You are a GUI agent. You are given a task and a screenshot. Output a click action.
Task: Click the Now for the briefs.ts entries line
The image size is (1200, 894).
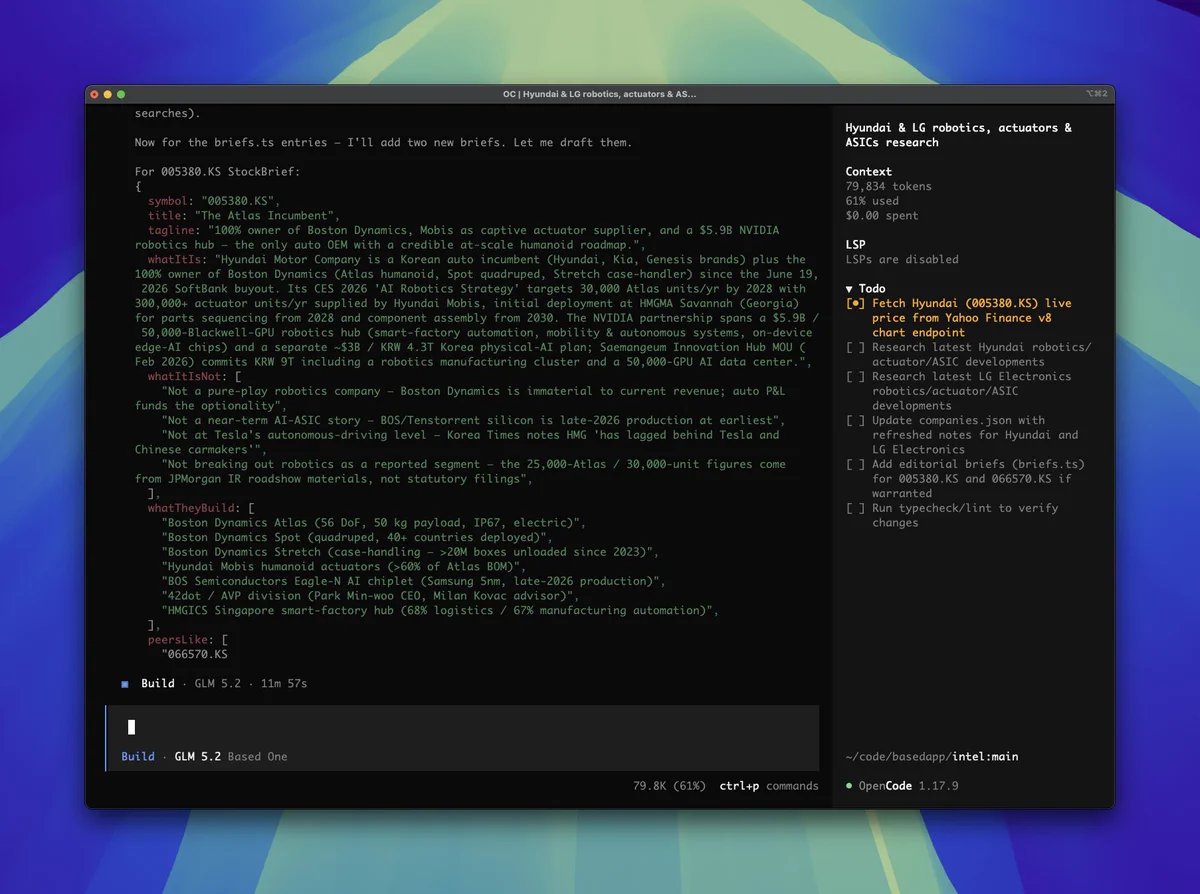click(384, 143)
